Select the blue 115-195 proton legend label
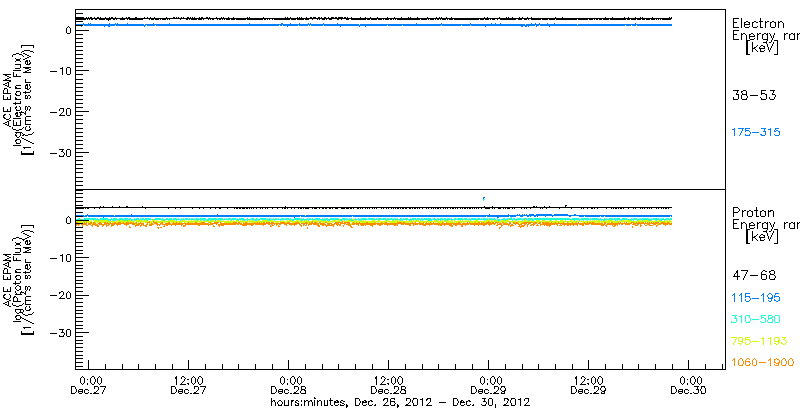Image resolution: width=800 pixels, height=410 pixels. click(756, 298)
